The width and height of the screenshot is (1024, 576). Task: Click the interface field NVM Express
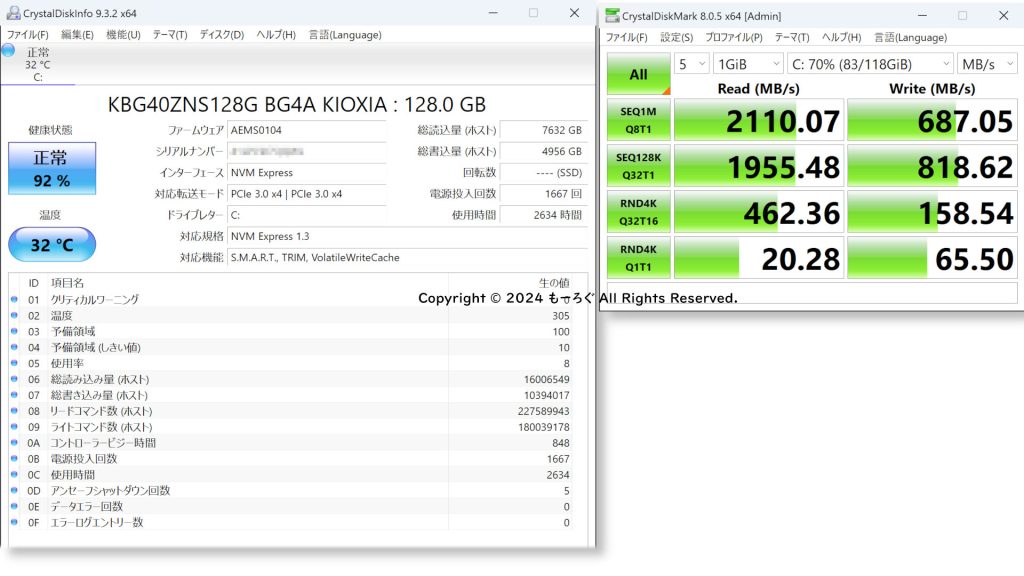306,172
